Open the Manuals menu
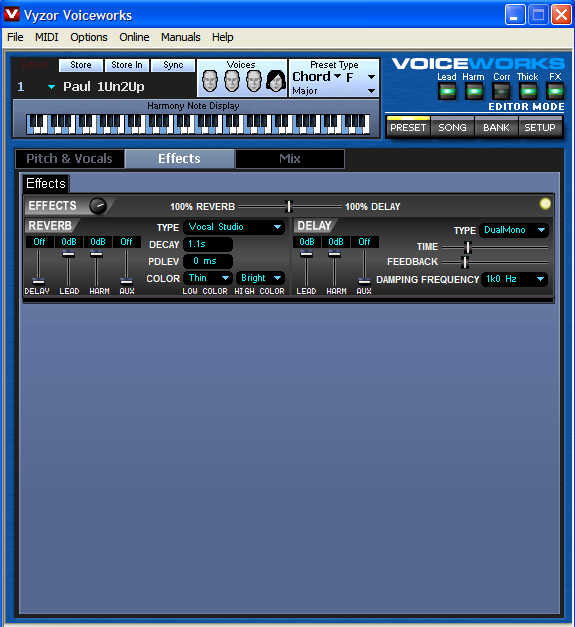 (x=181, y=37)
